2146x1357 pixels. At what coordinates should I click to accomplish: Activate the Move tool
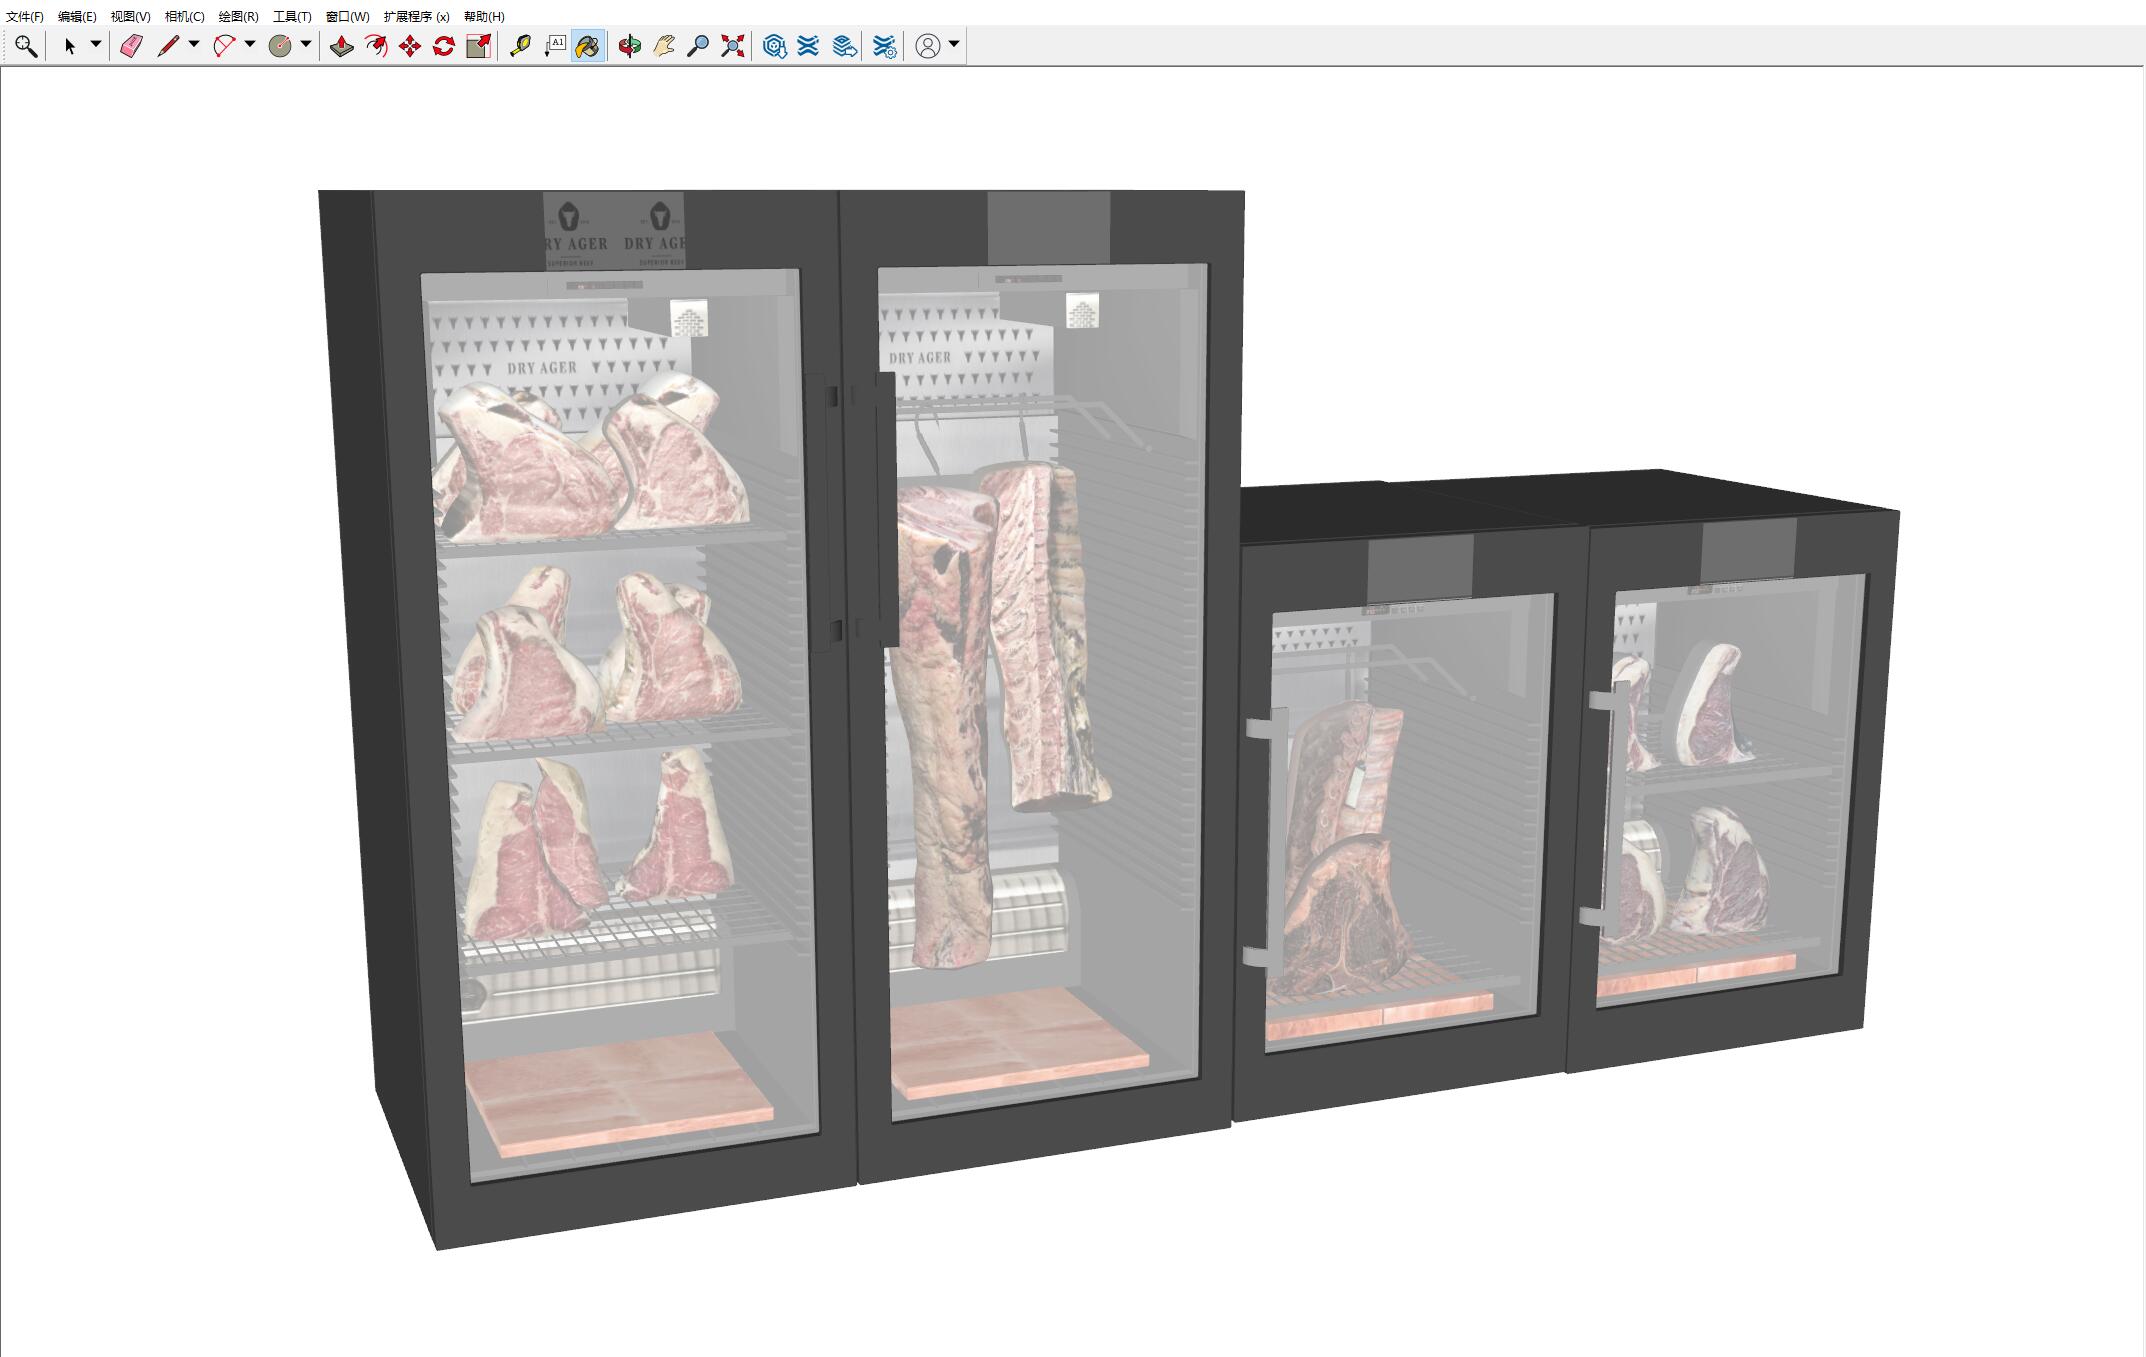point(410,46)
